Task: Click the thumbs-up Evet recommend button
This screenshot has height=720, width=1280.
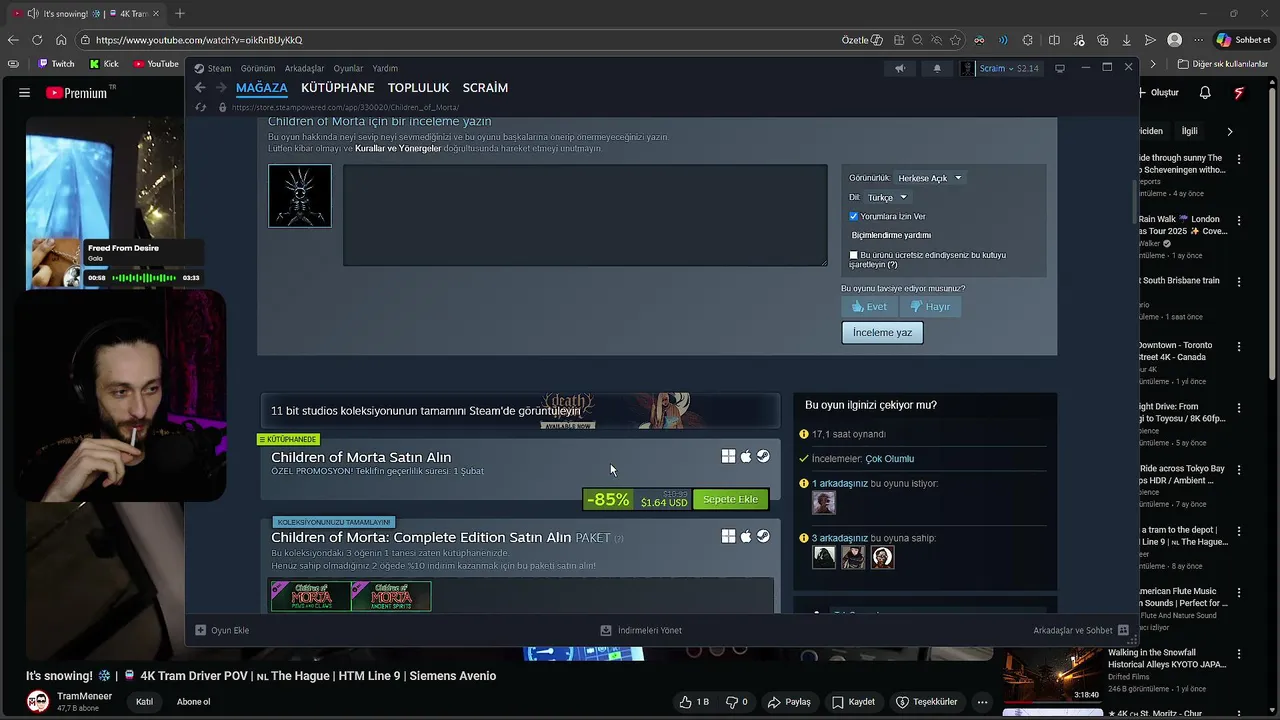Action: [869, 307]
